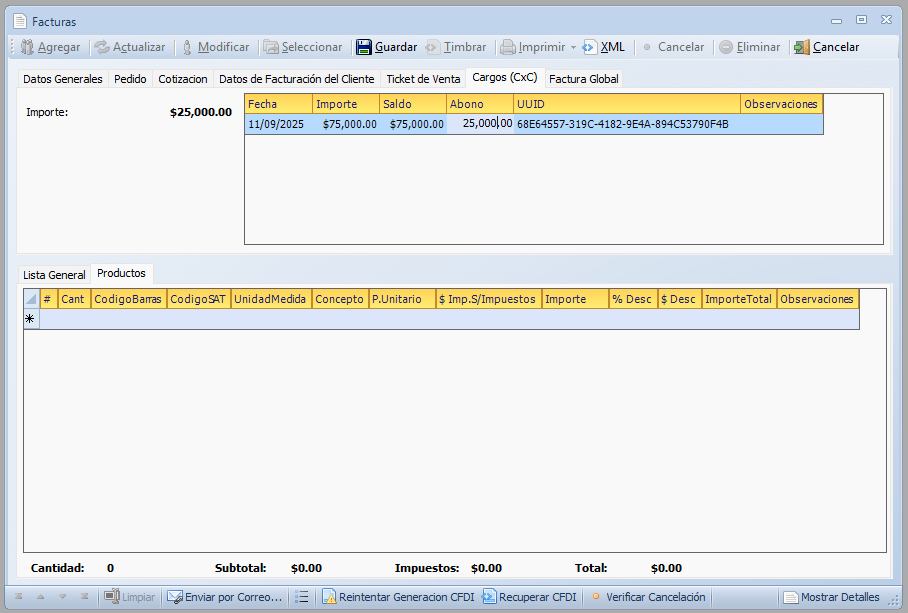Click the Concepto column header in Productos
Image resolution: width=908 pixels, height=613 pixels.
339,299
